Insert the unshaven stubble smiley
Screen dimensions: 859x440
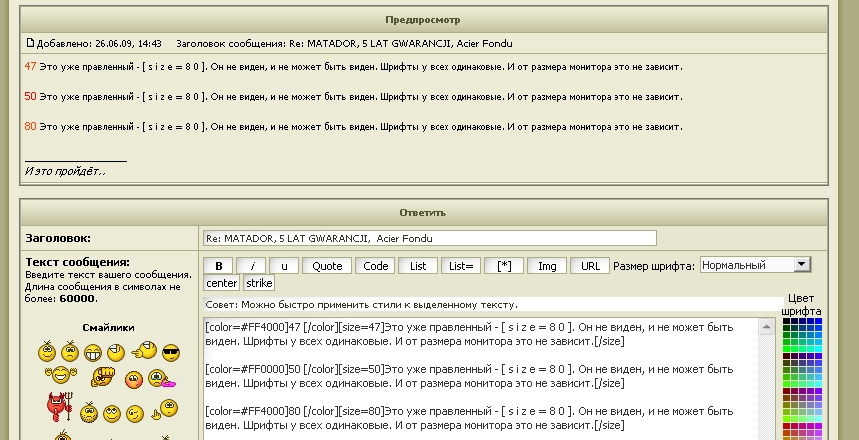click(x=88, y=412)
